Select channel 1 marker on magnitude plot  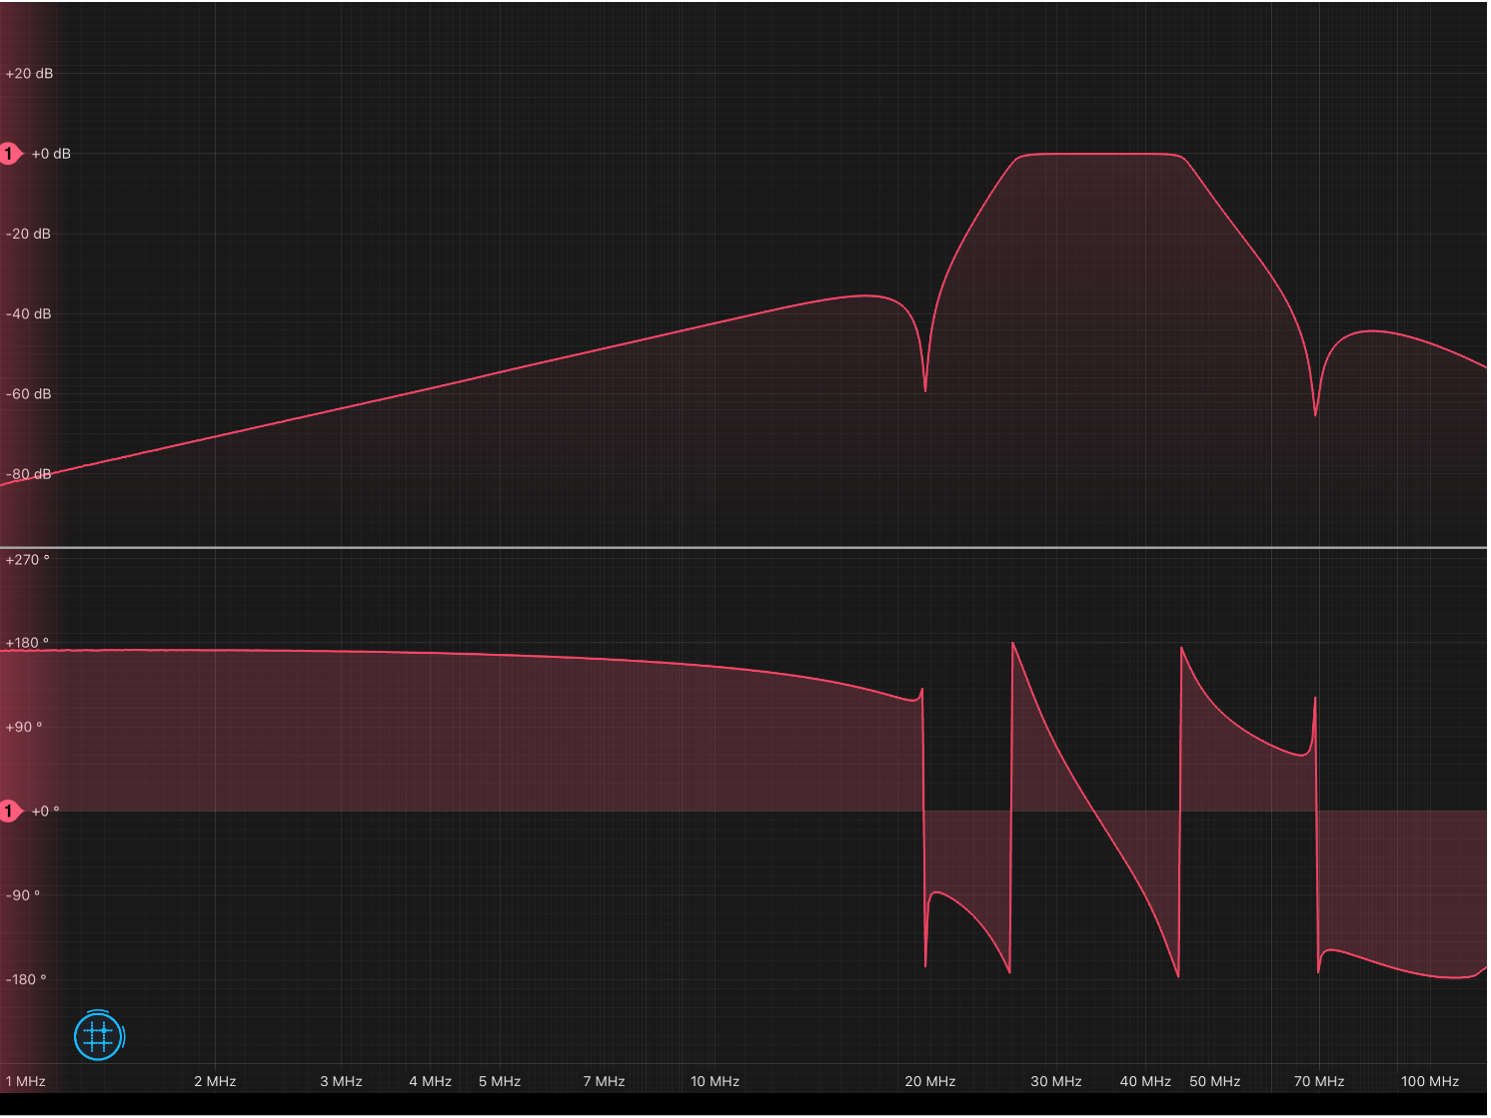click(10, 154)
